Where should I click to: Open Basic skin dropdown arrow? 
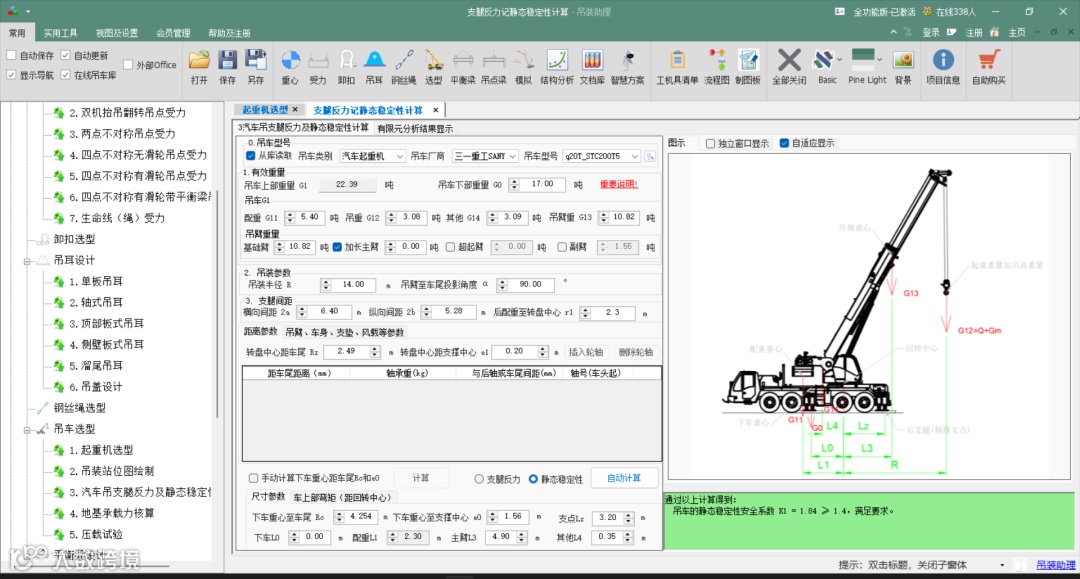[x=839, y=60]
